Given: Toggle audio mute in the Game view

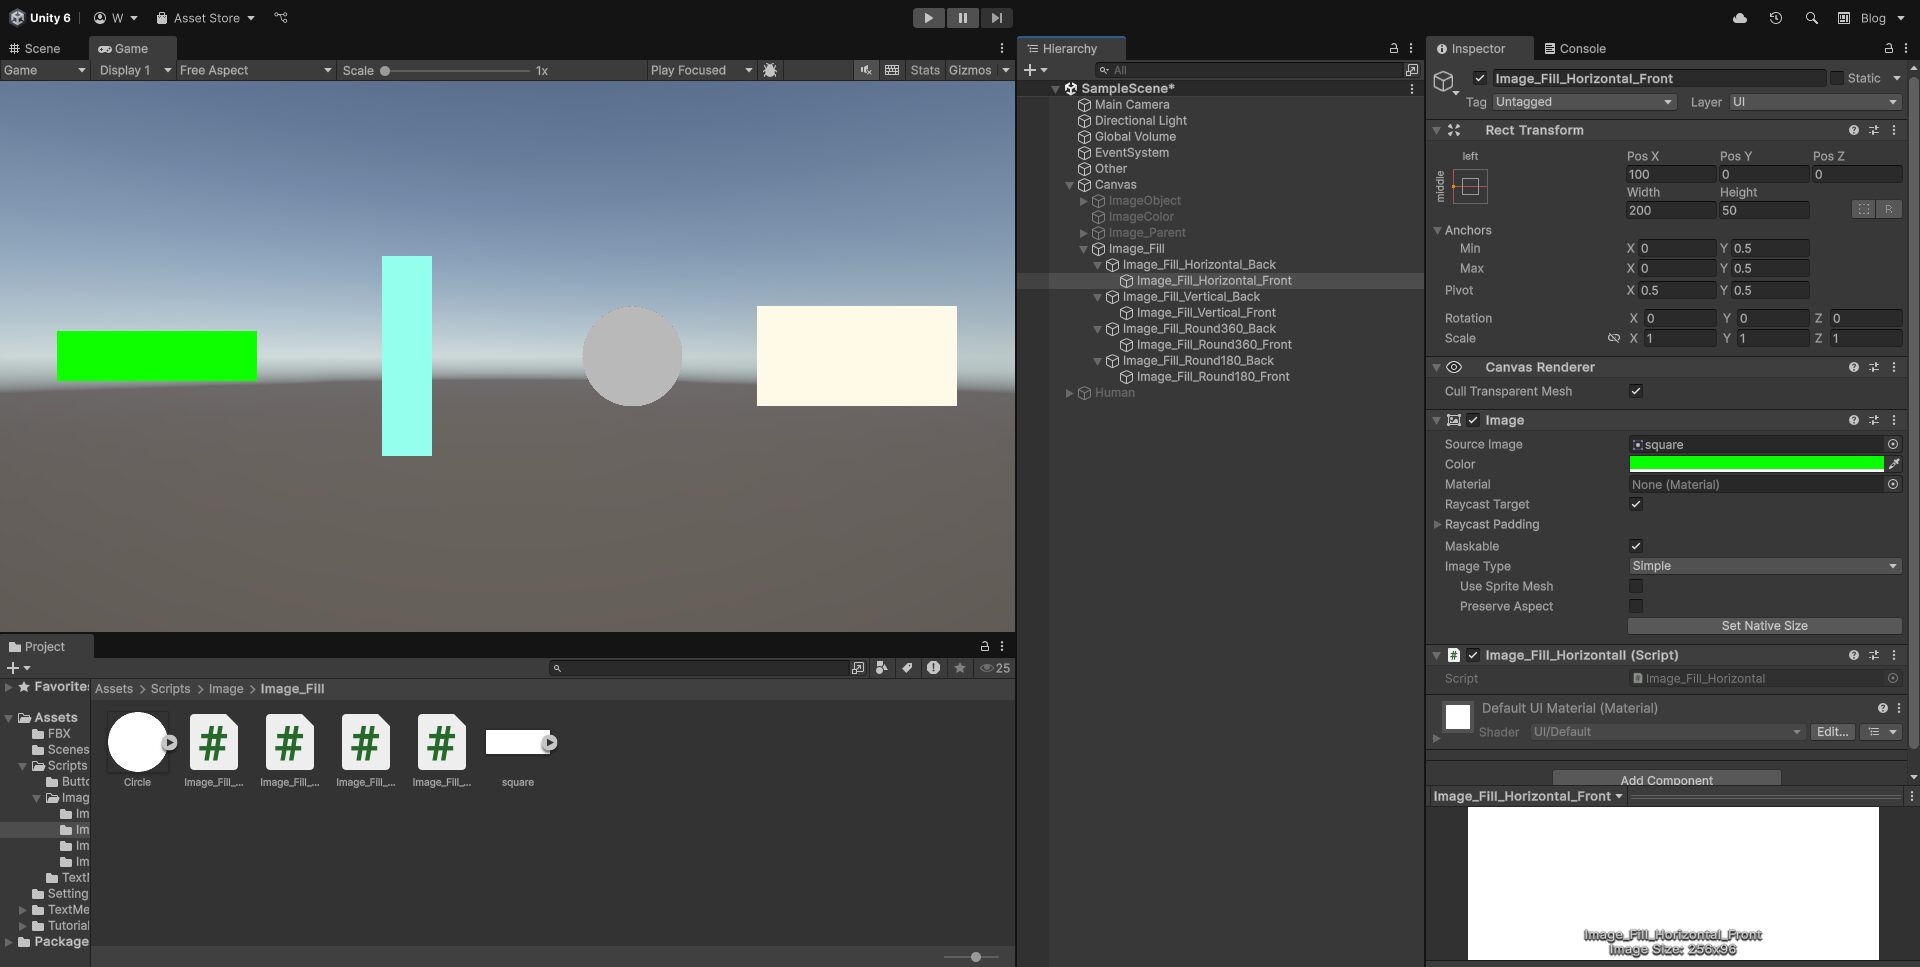Looking at the screenshot, I should click(864, 70).
